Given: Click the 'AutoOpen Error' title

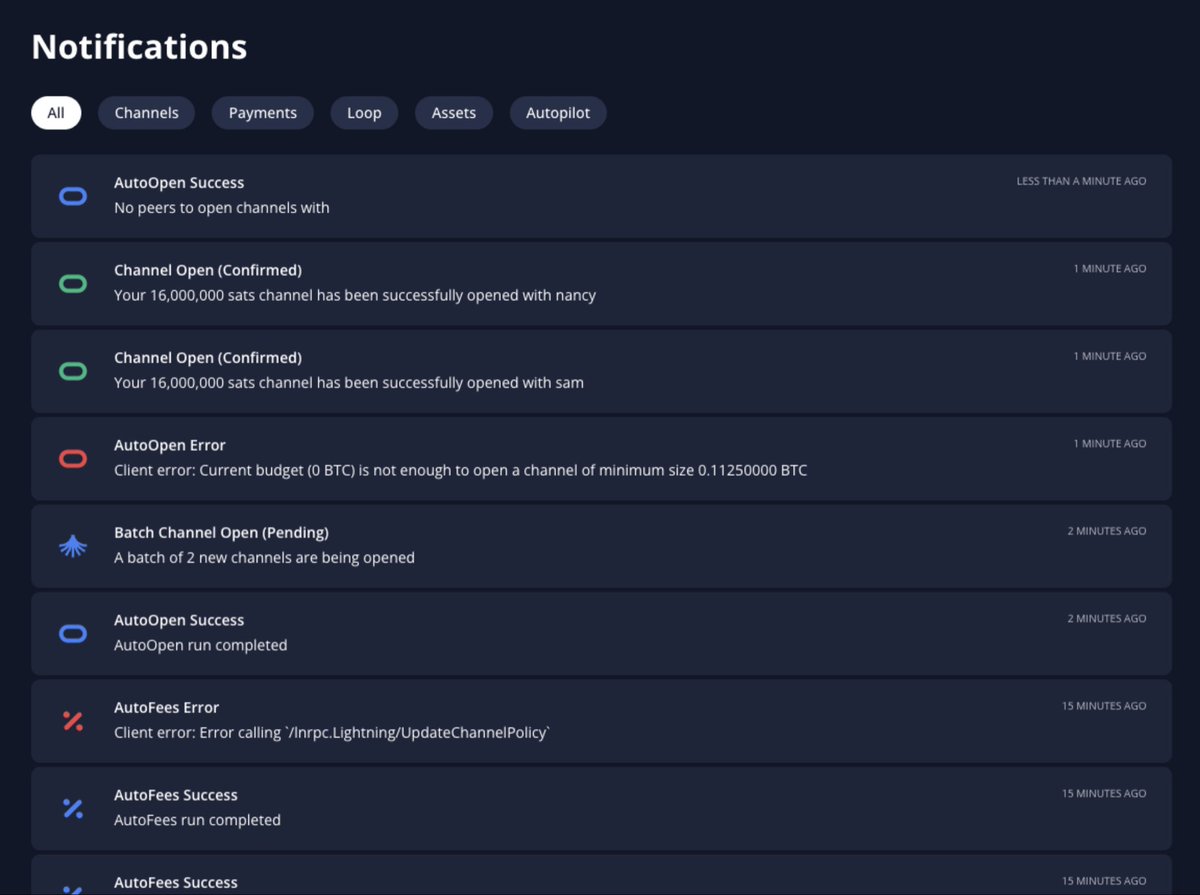Looking at the screenshot, I should [170, 445].
